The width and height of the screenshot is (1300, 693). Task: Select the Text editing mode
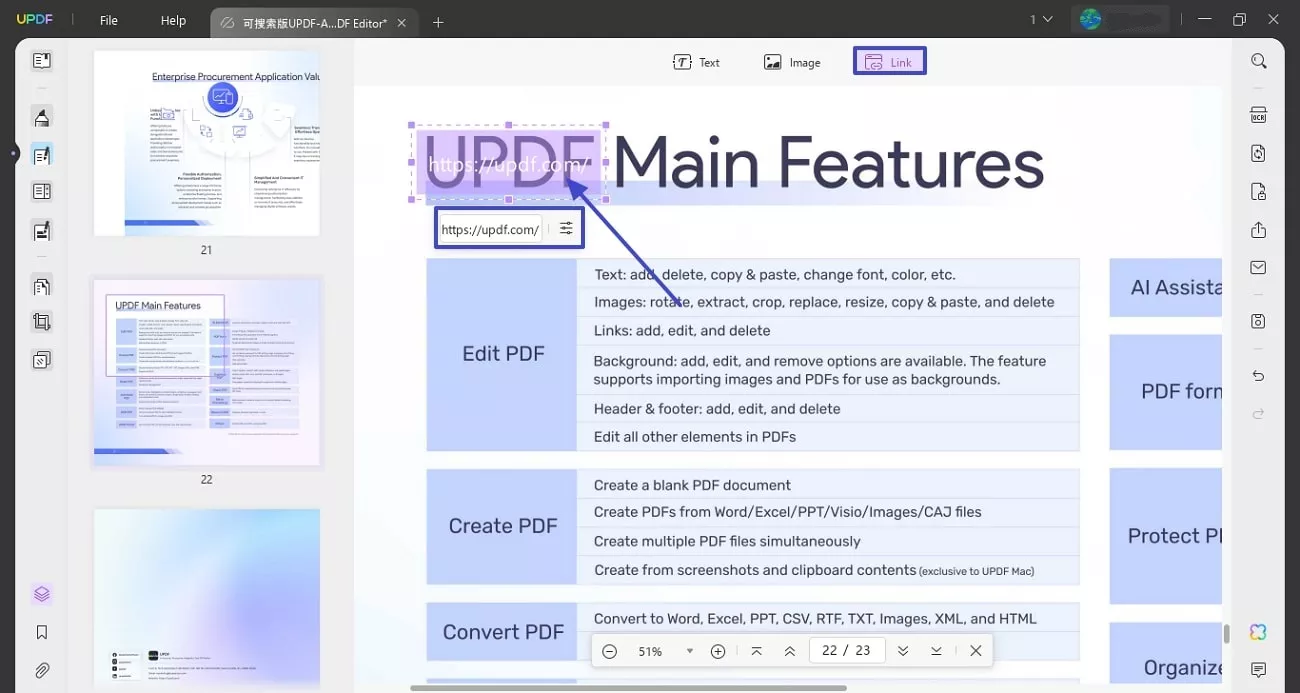tap(696, 62)
